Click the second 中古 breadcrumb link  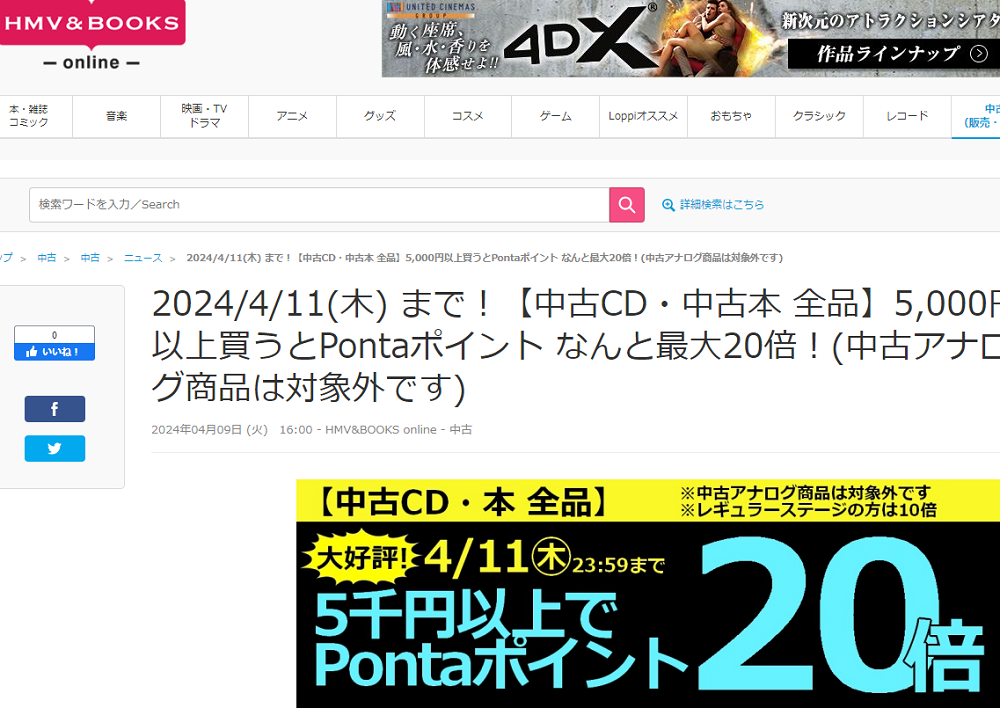click(90, 258)
